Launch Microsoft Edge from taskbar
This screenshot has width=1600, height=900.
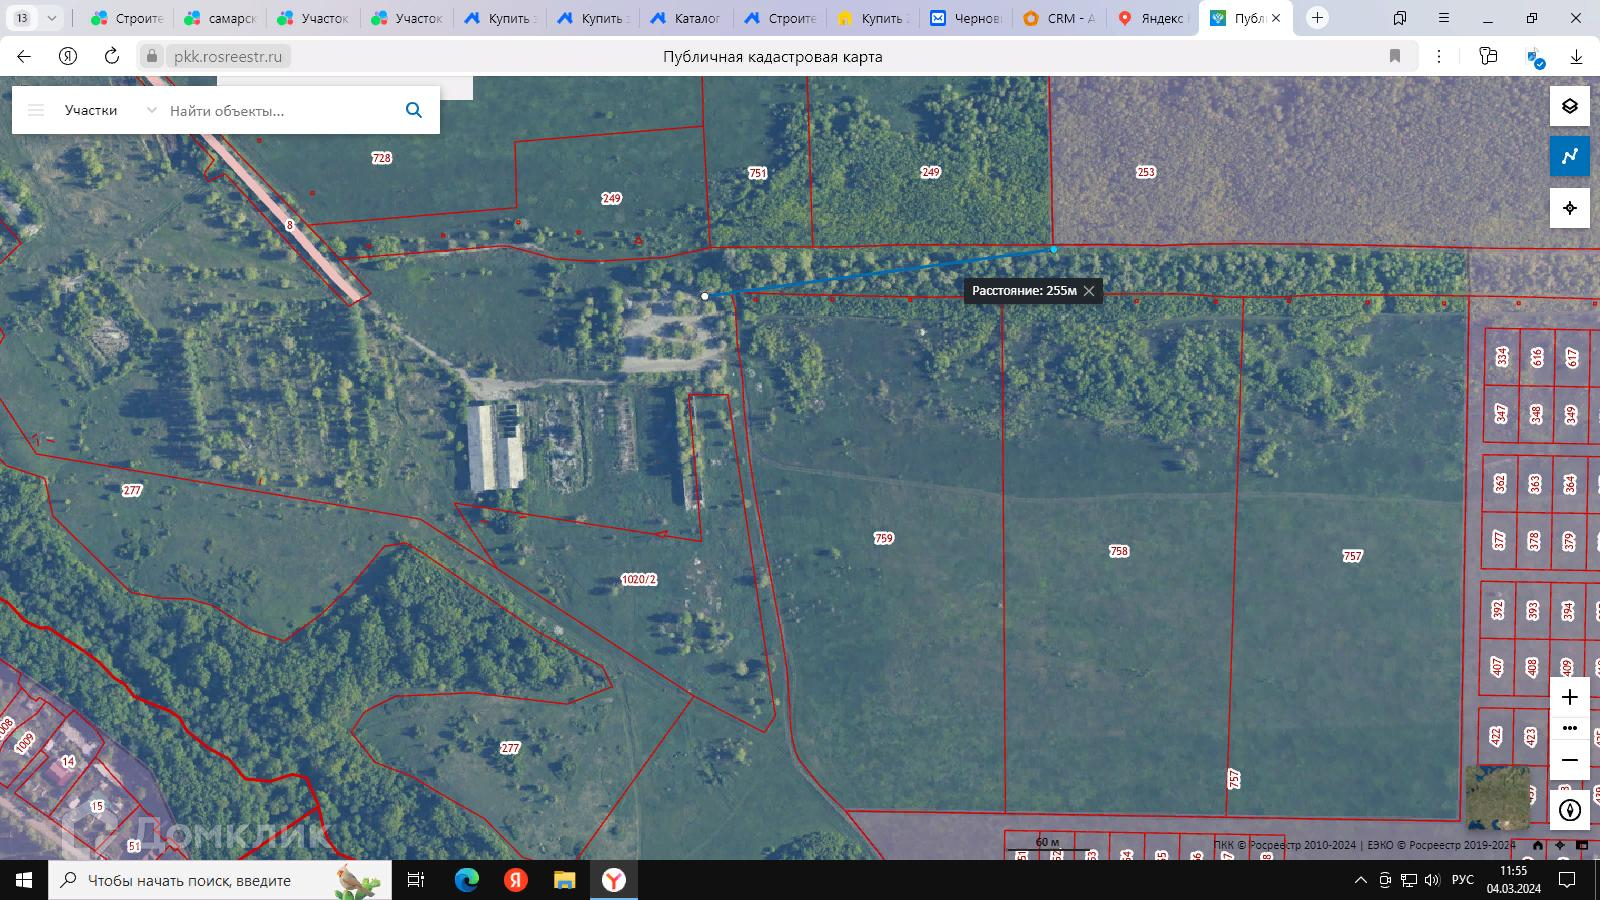coord(467,880)
